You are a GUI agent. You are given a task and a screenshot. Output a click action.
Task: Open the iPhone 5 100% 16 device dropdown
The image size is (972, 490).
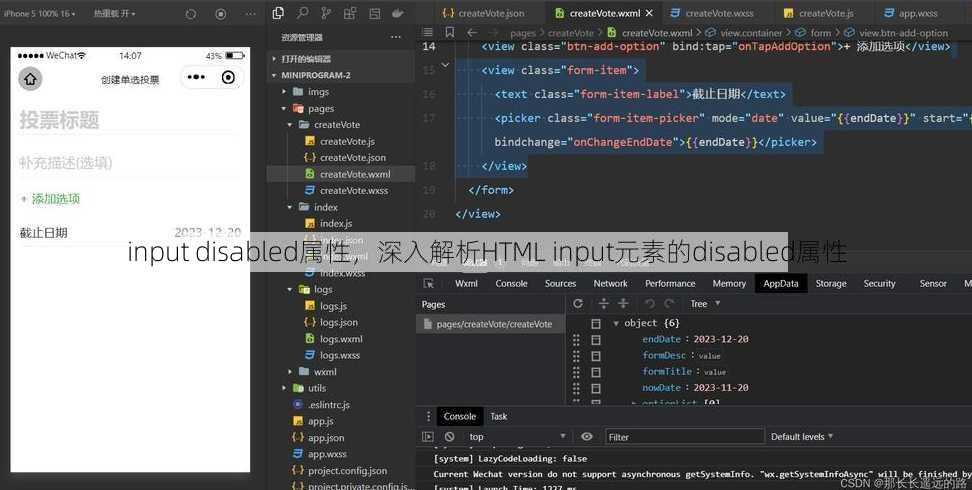(x=40, y=13)
